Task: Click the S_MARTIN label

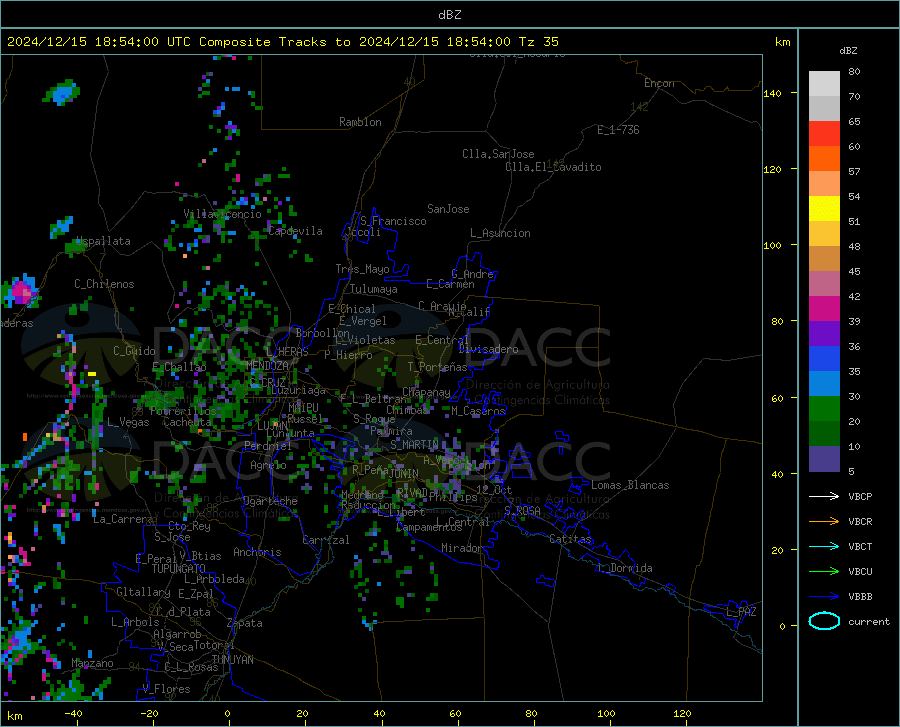Action: pos(414,445)
